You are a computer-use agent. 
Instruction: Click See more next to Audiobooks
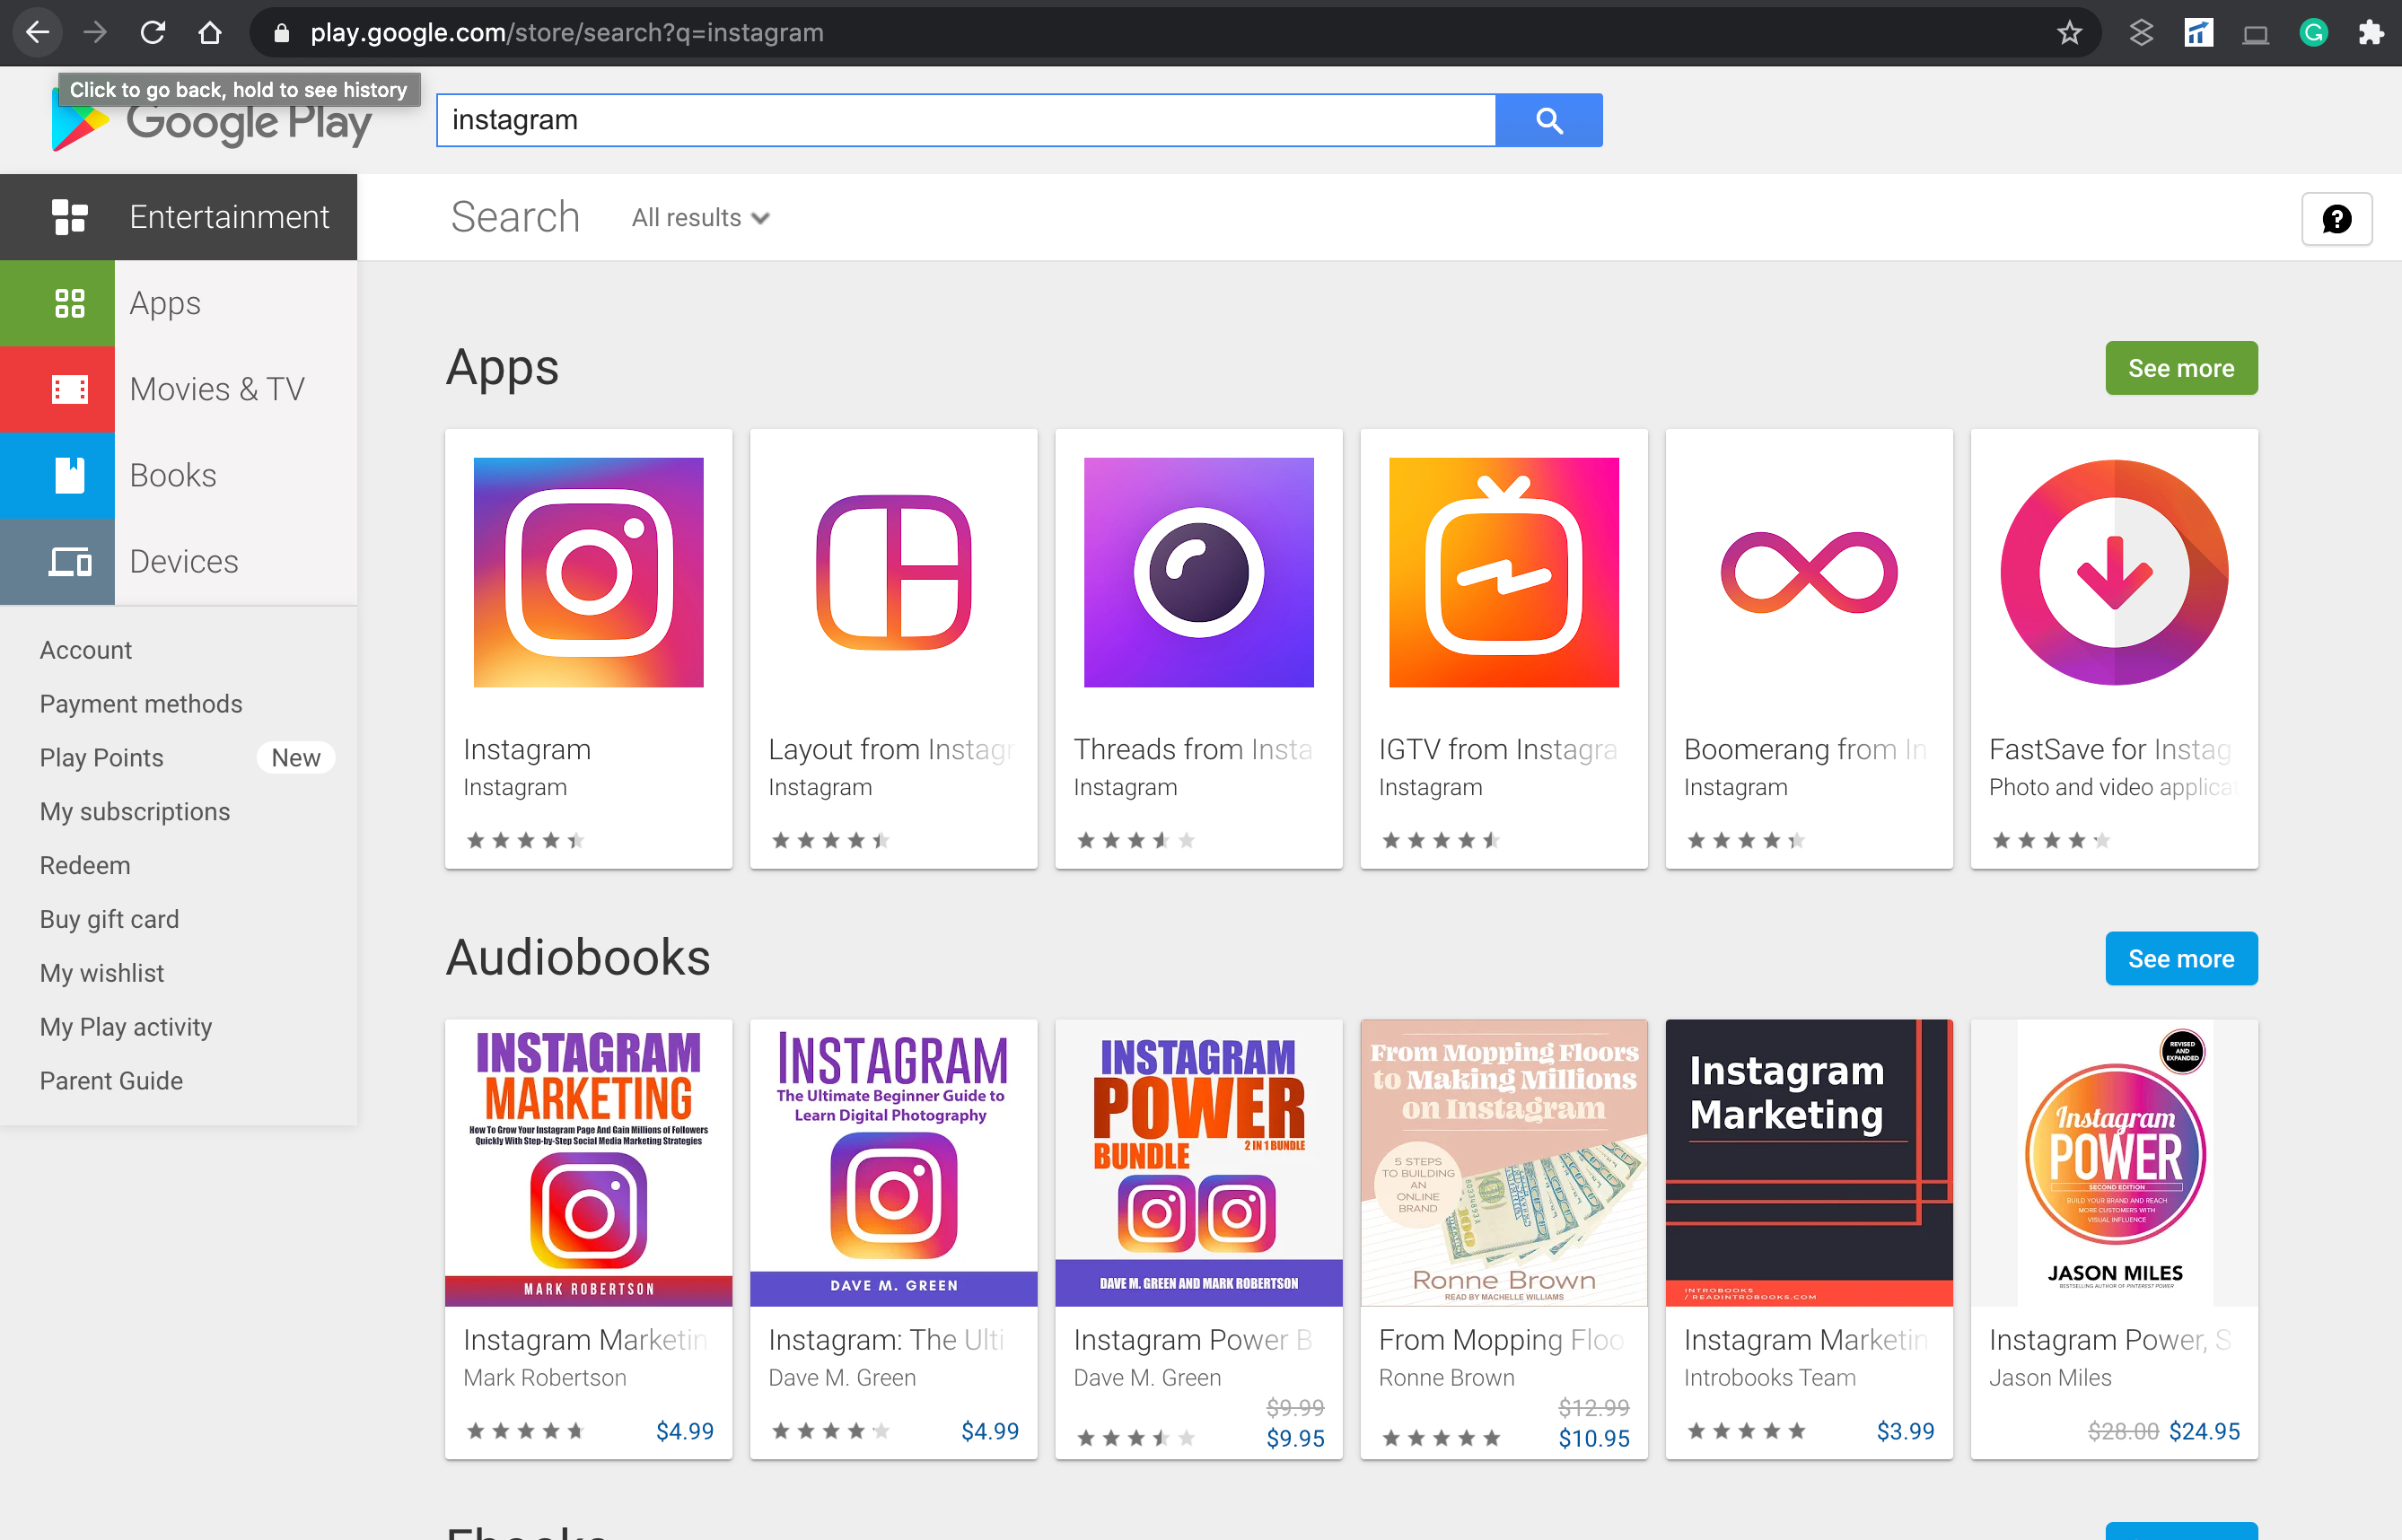[2181, 958]
